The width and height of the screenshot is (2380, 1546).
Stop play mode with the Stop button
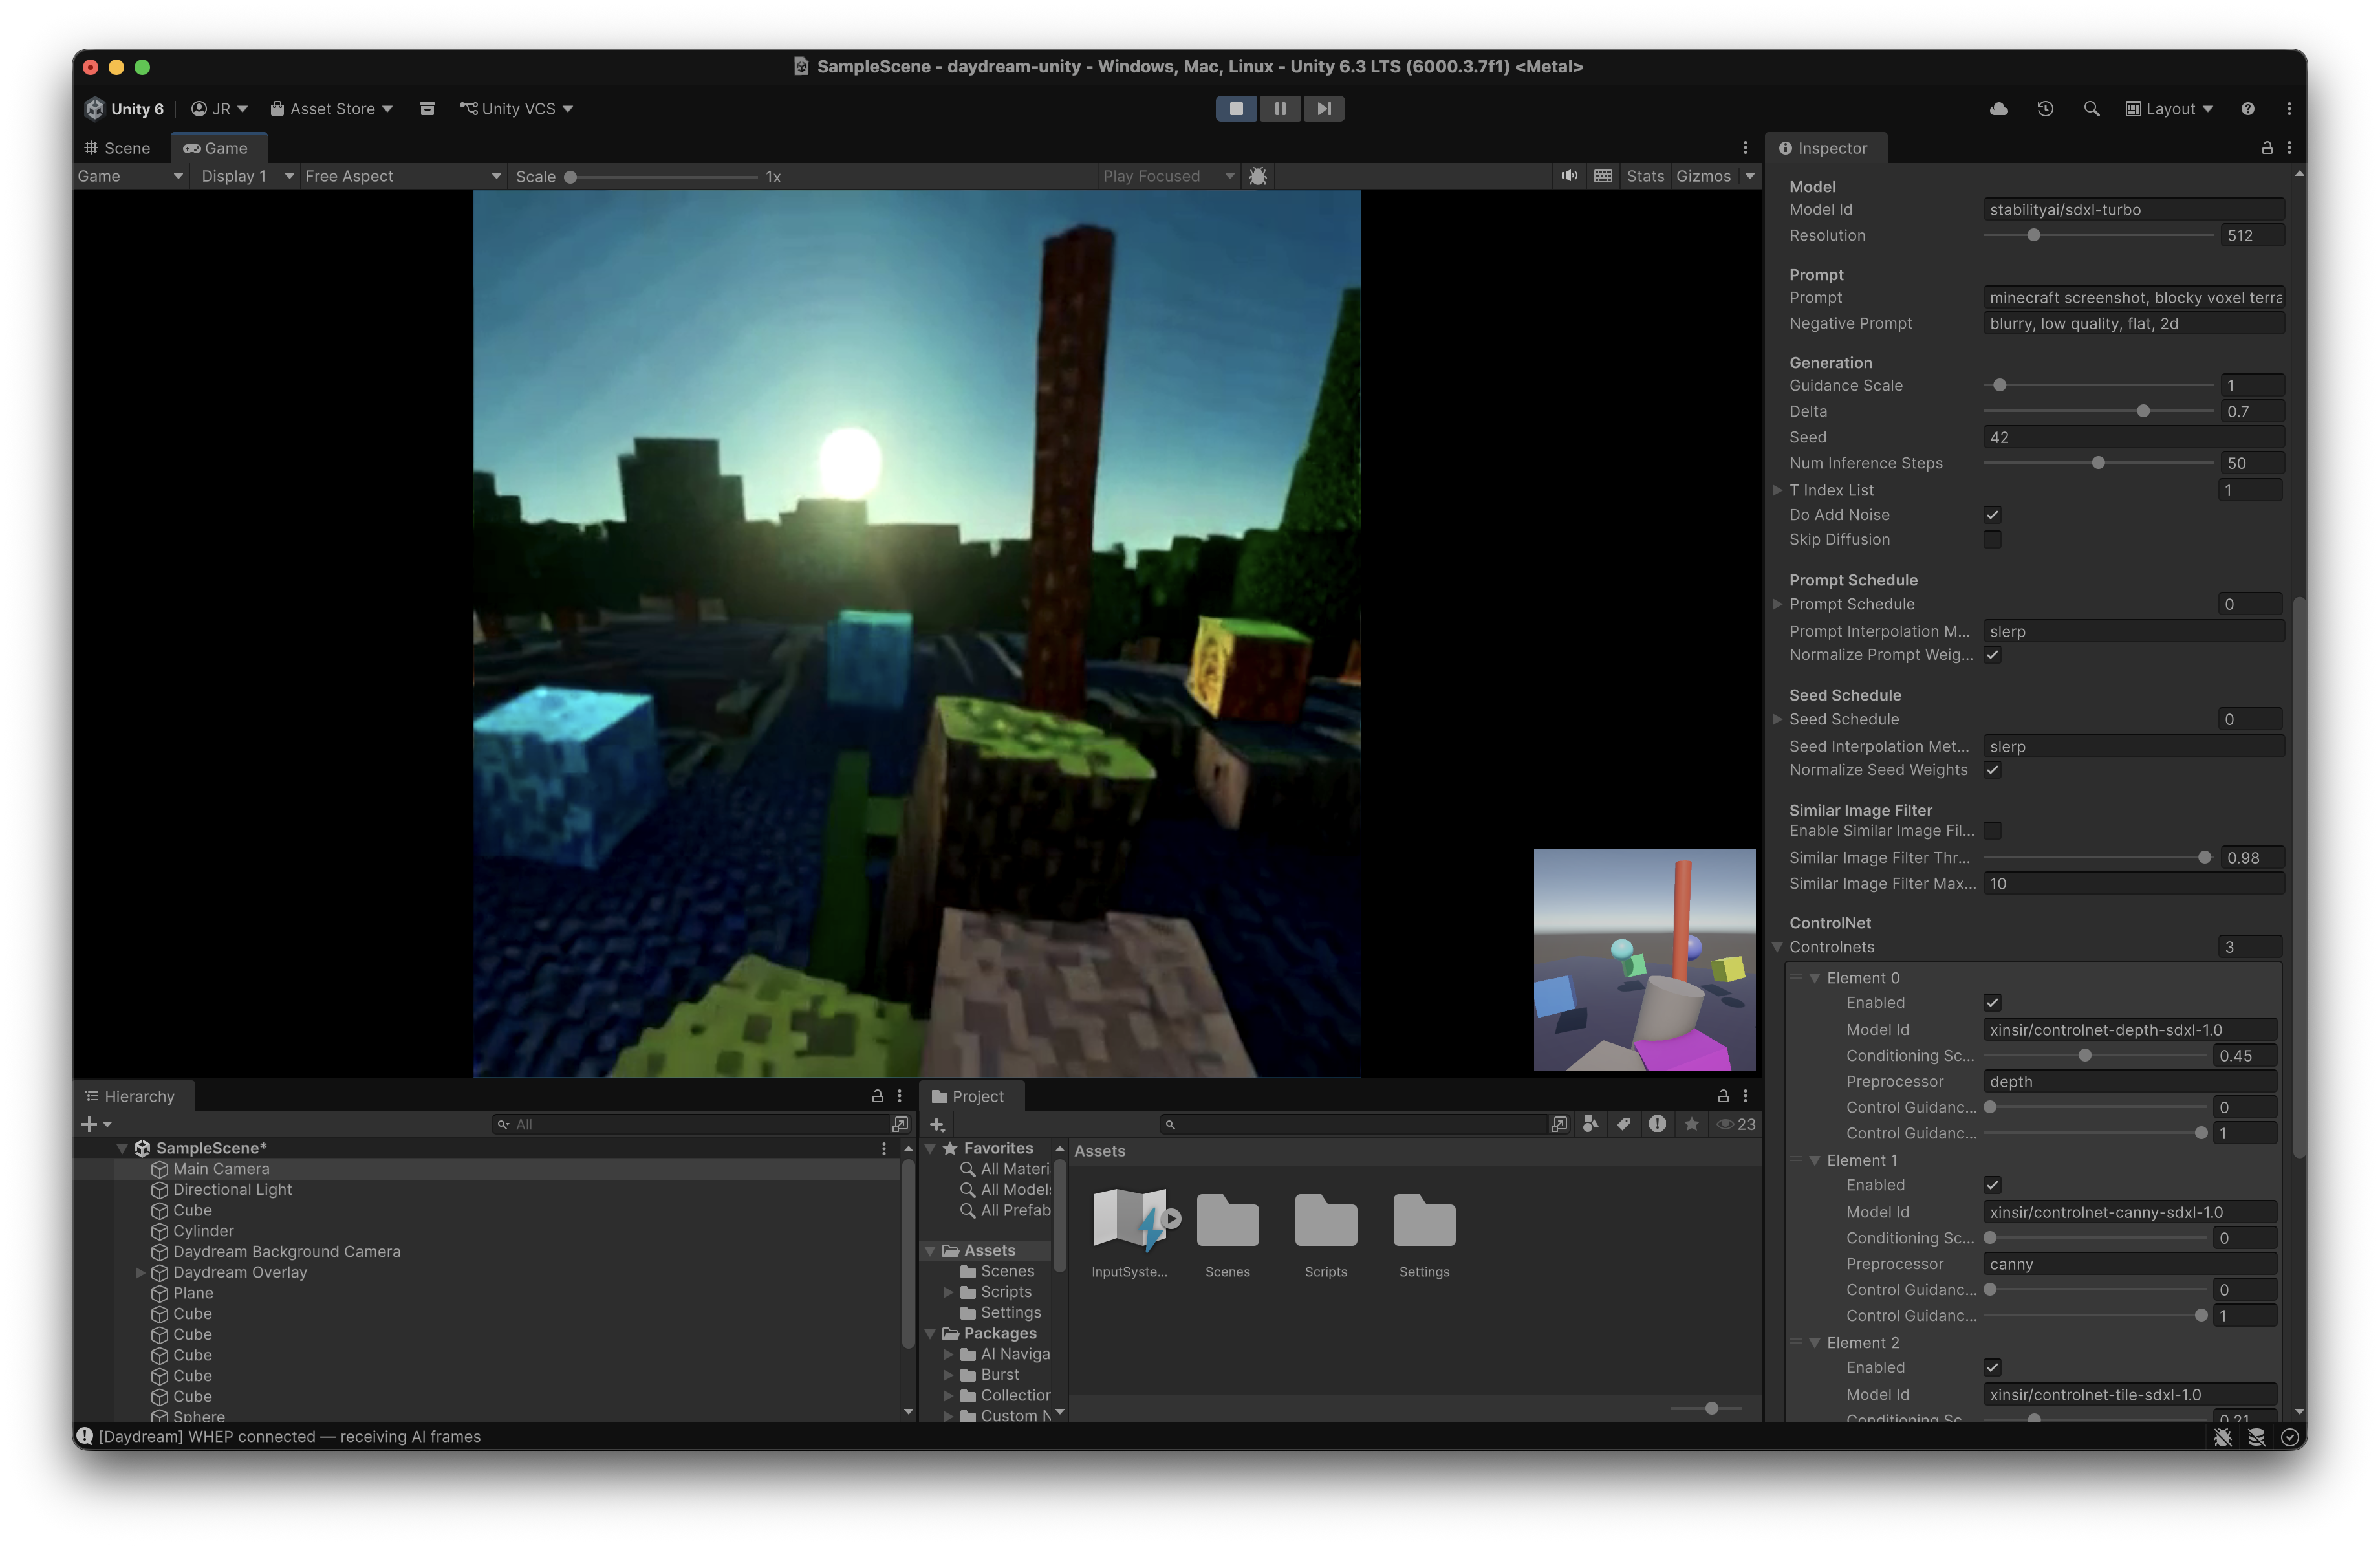coord(1236,108)
